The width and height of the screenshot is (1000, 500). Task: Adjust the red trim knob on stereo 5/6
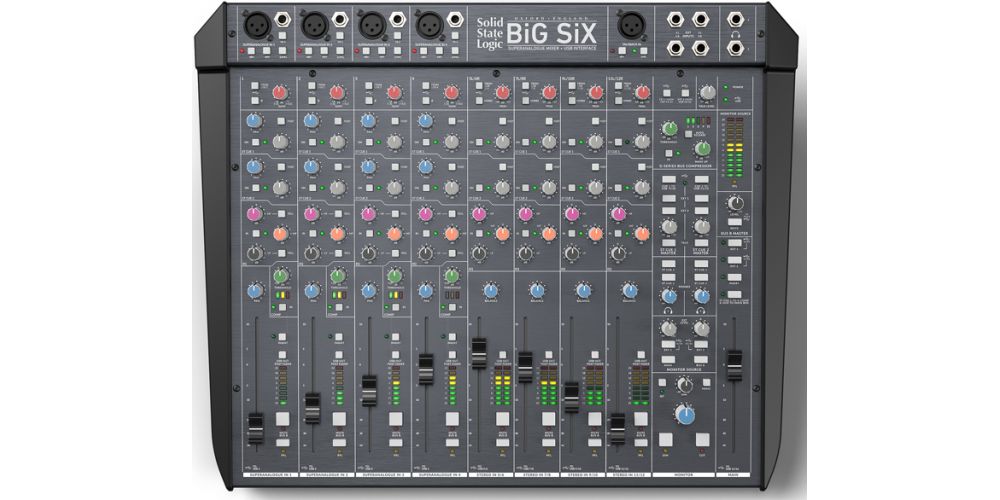coord(503,93)
